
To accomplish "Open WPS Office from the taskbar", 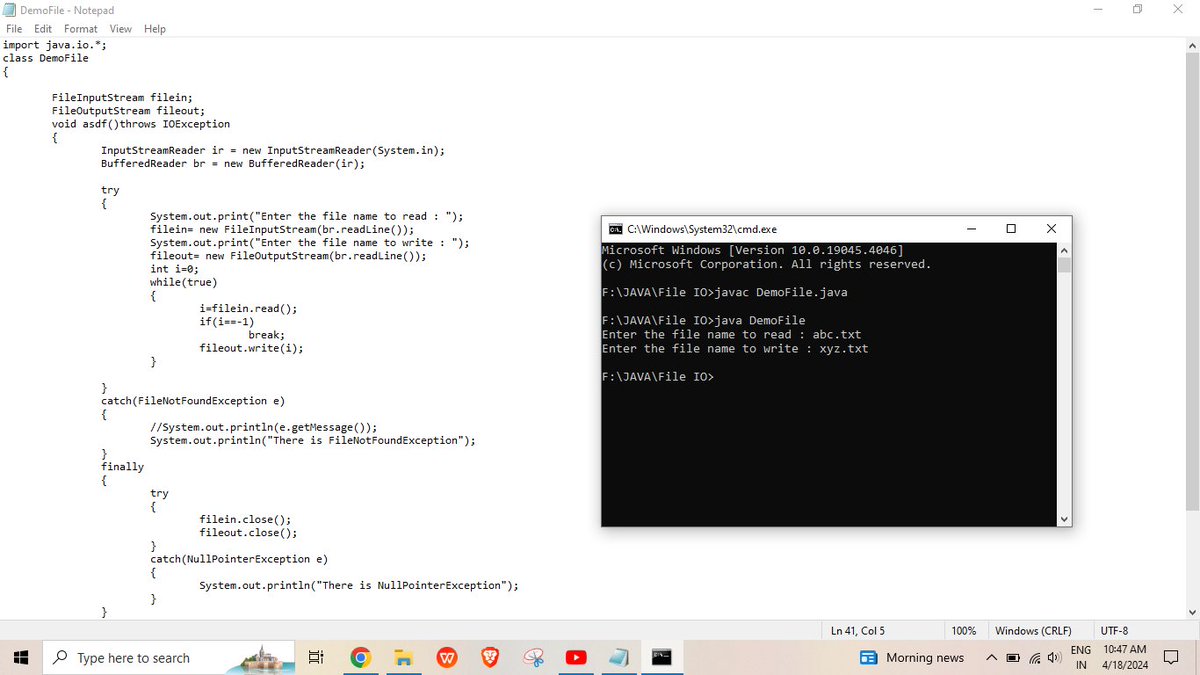I will (446, 657).
